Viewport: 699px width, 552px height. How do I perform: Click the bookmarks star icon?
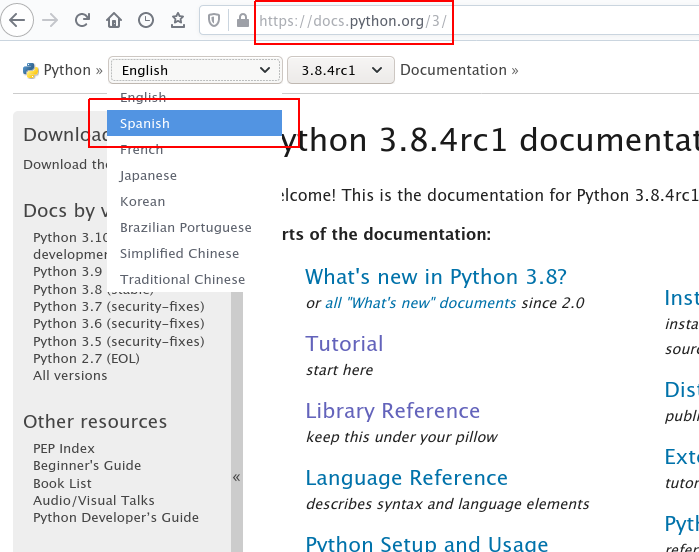(178, 20)
